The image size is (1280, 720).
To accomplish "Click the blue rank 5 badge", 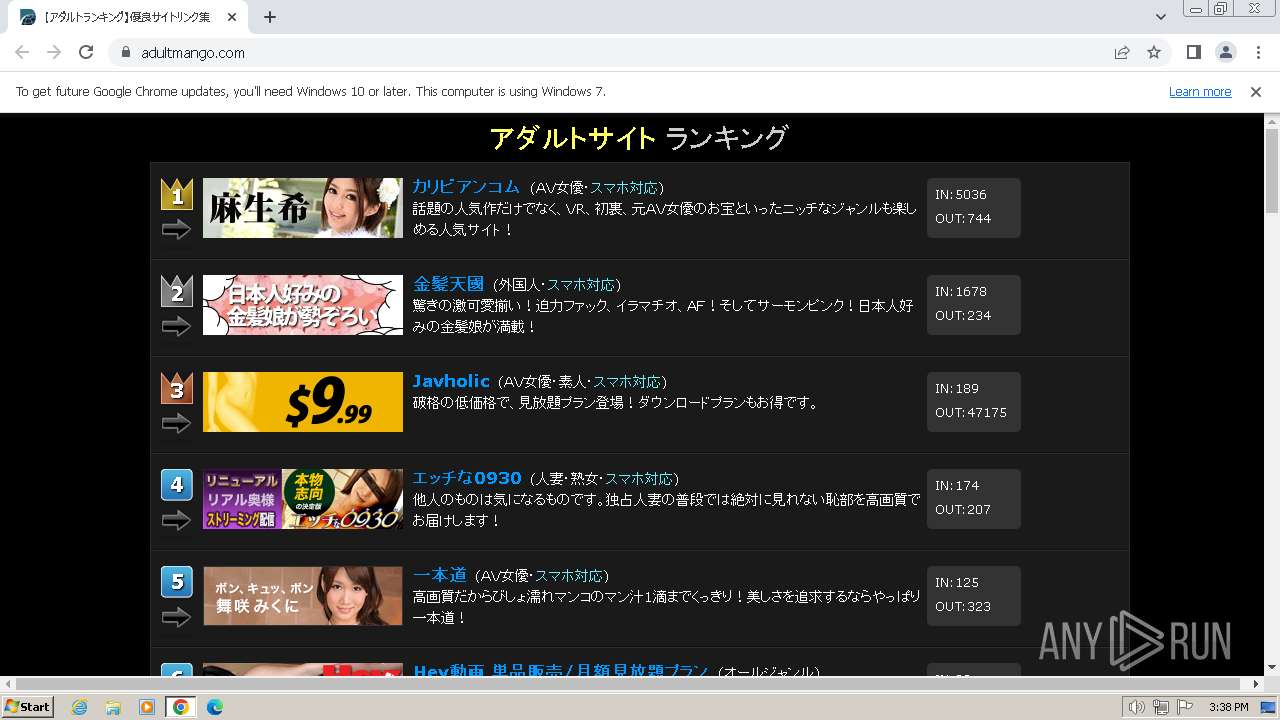I will pyautogui.click(x=177, y=582).
